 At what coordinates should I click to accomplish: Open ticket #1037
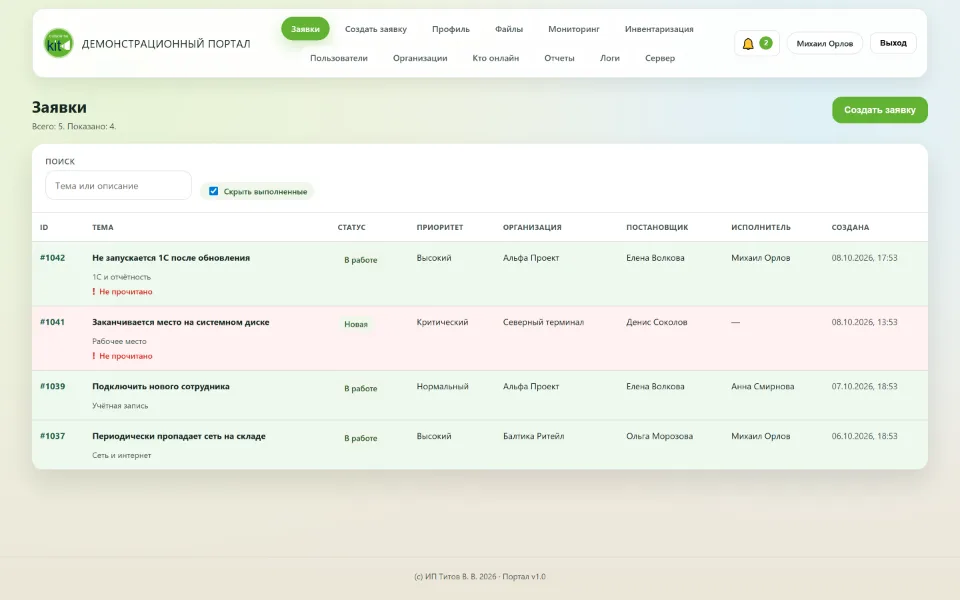(x=53, y=436)
